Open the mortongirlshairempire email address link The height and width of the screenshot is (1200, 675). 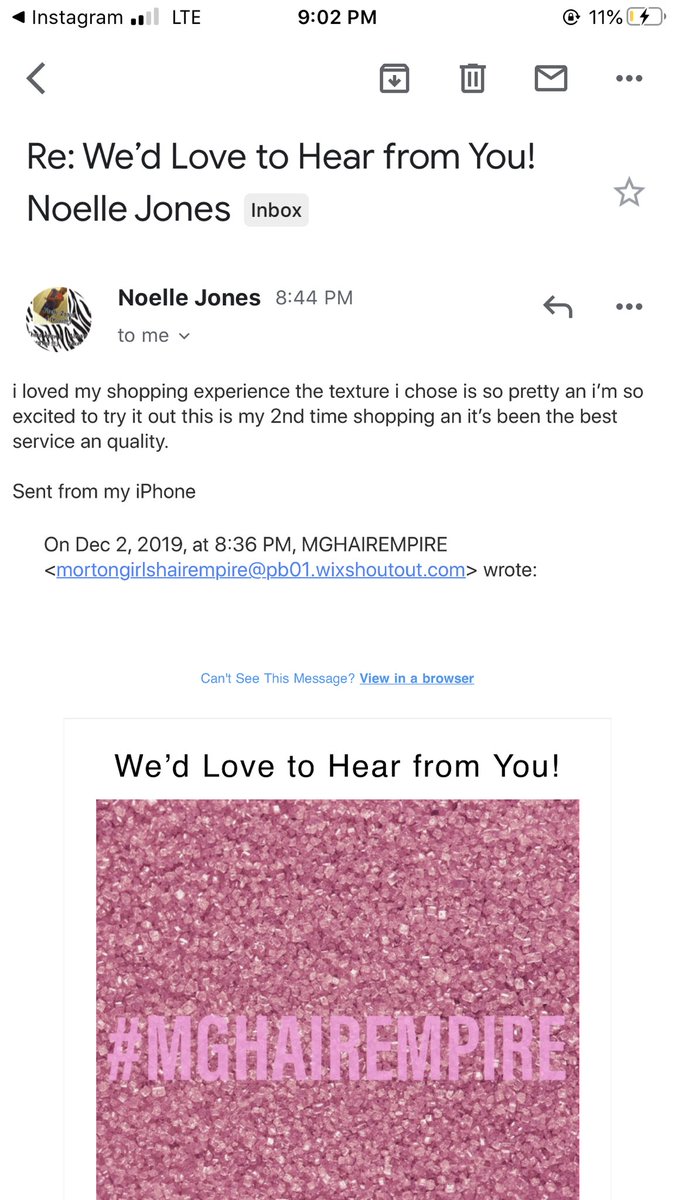[261, 570]
